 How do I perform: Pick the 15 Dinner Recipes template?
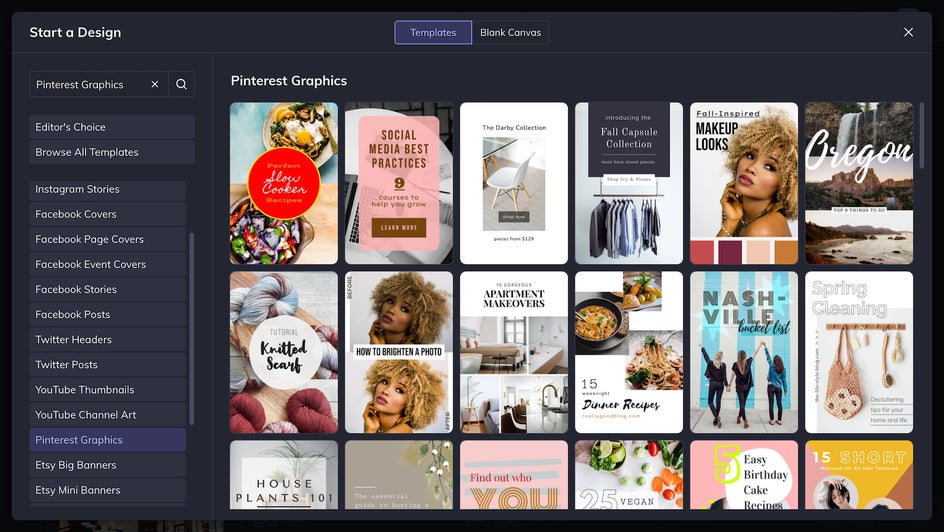click(x=629, y=352)
